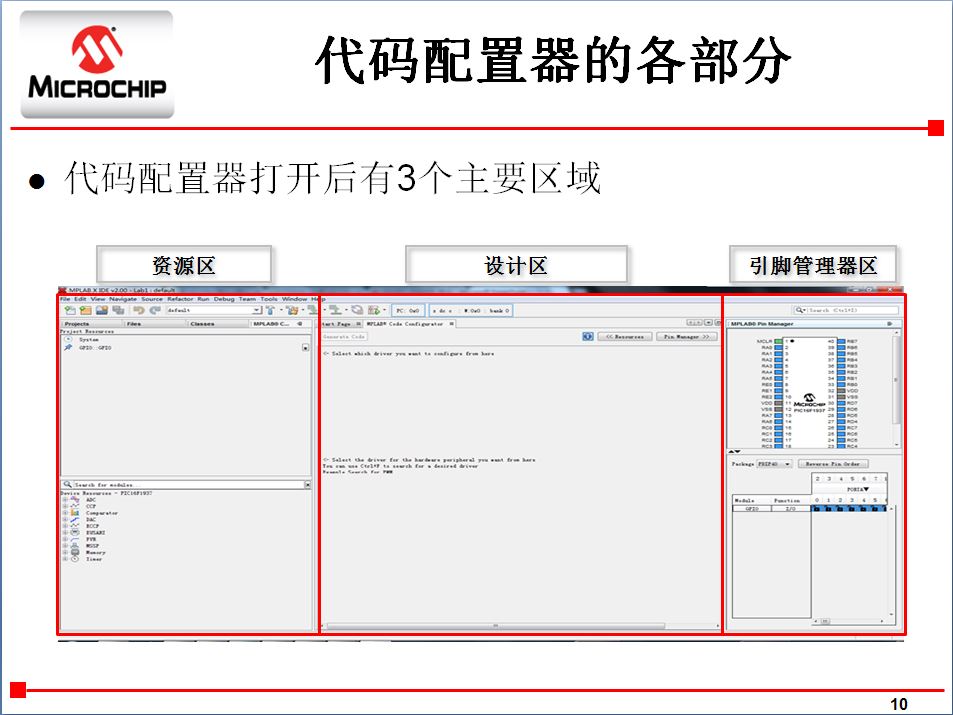
Task: Select the GPIO module table cell
Action: click(752, 509)
